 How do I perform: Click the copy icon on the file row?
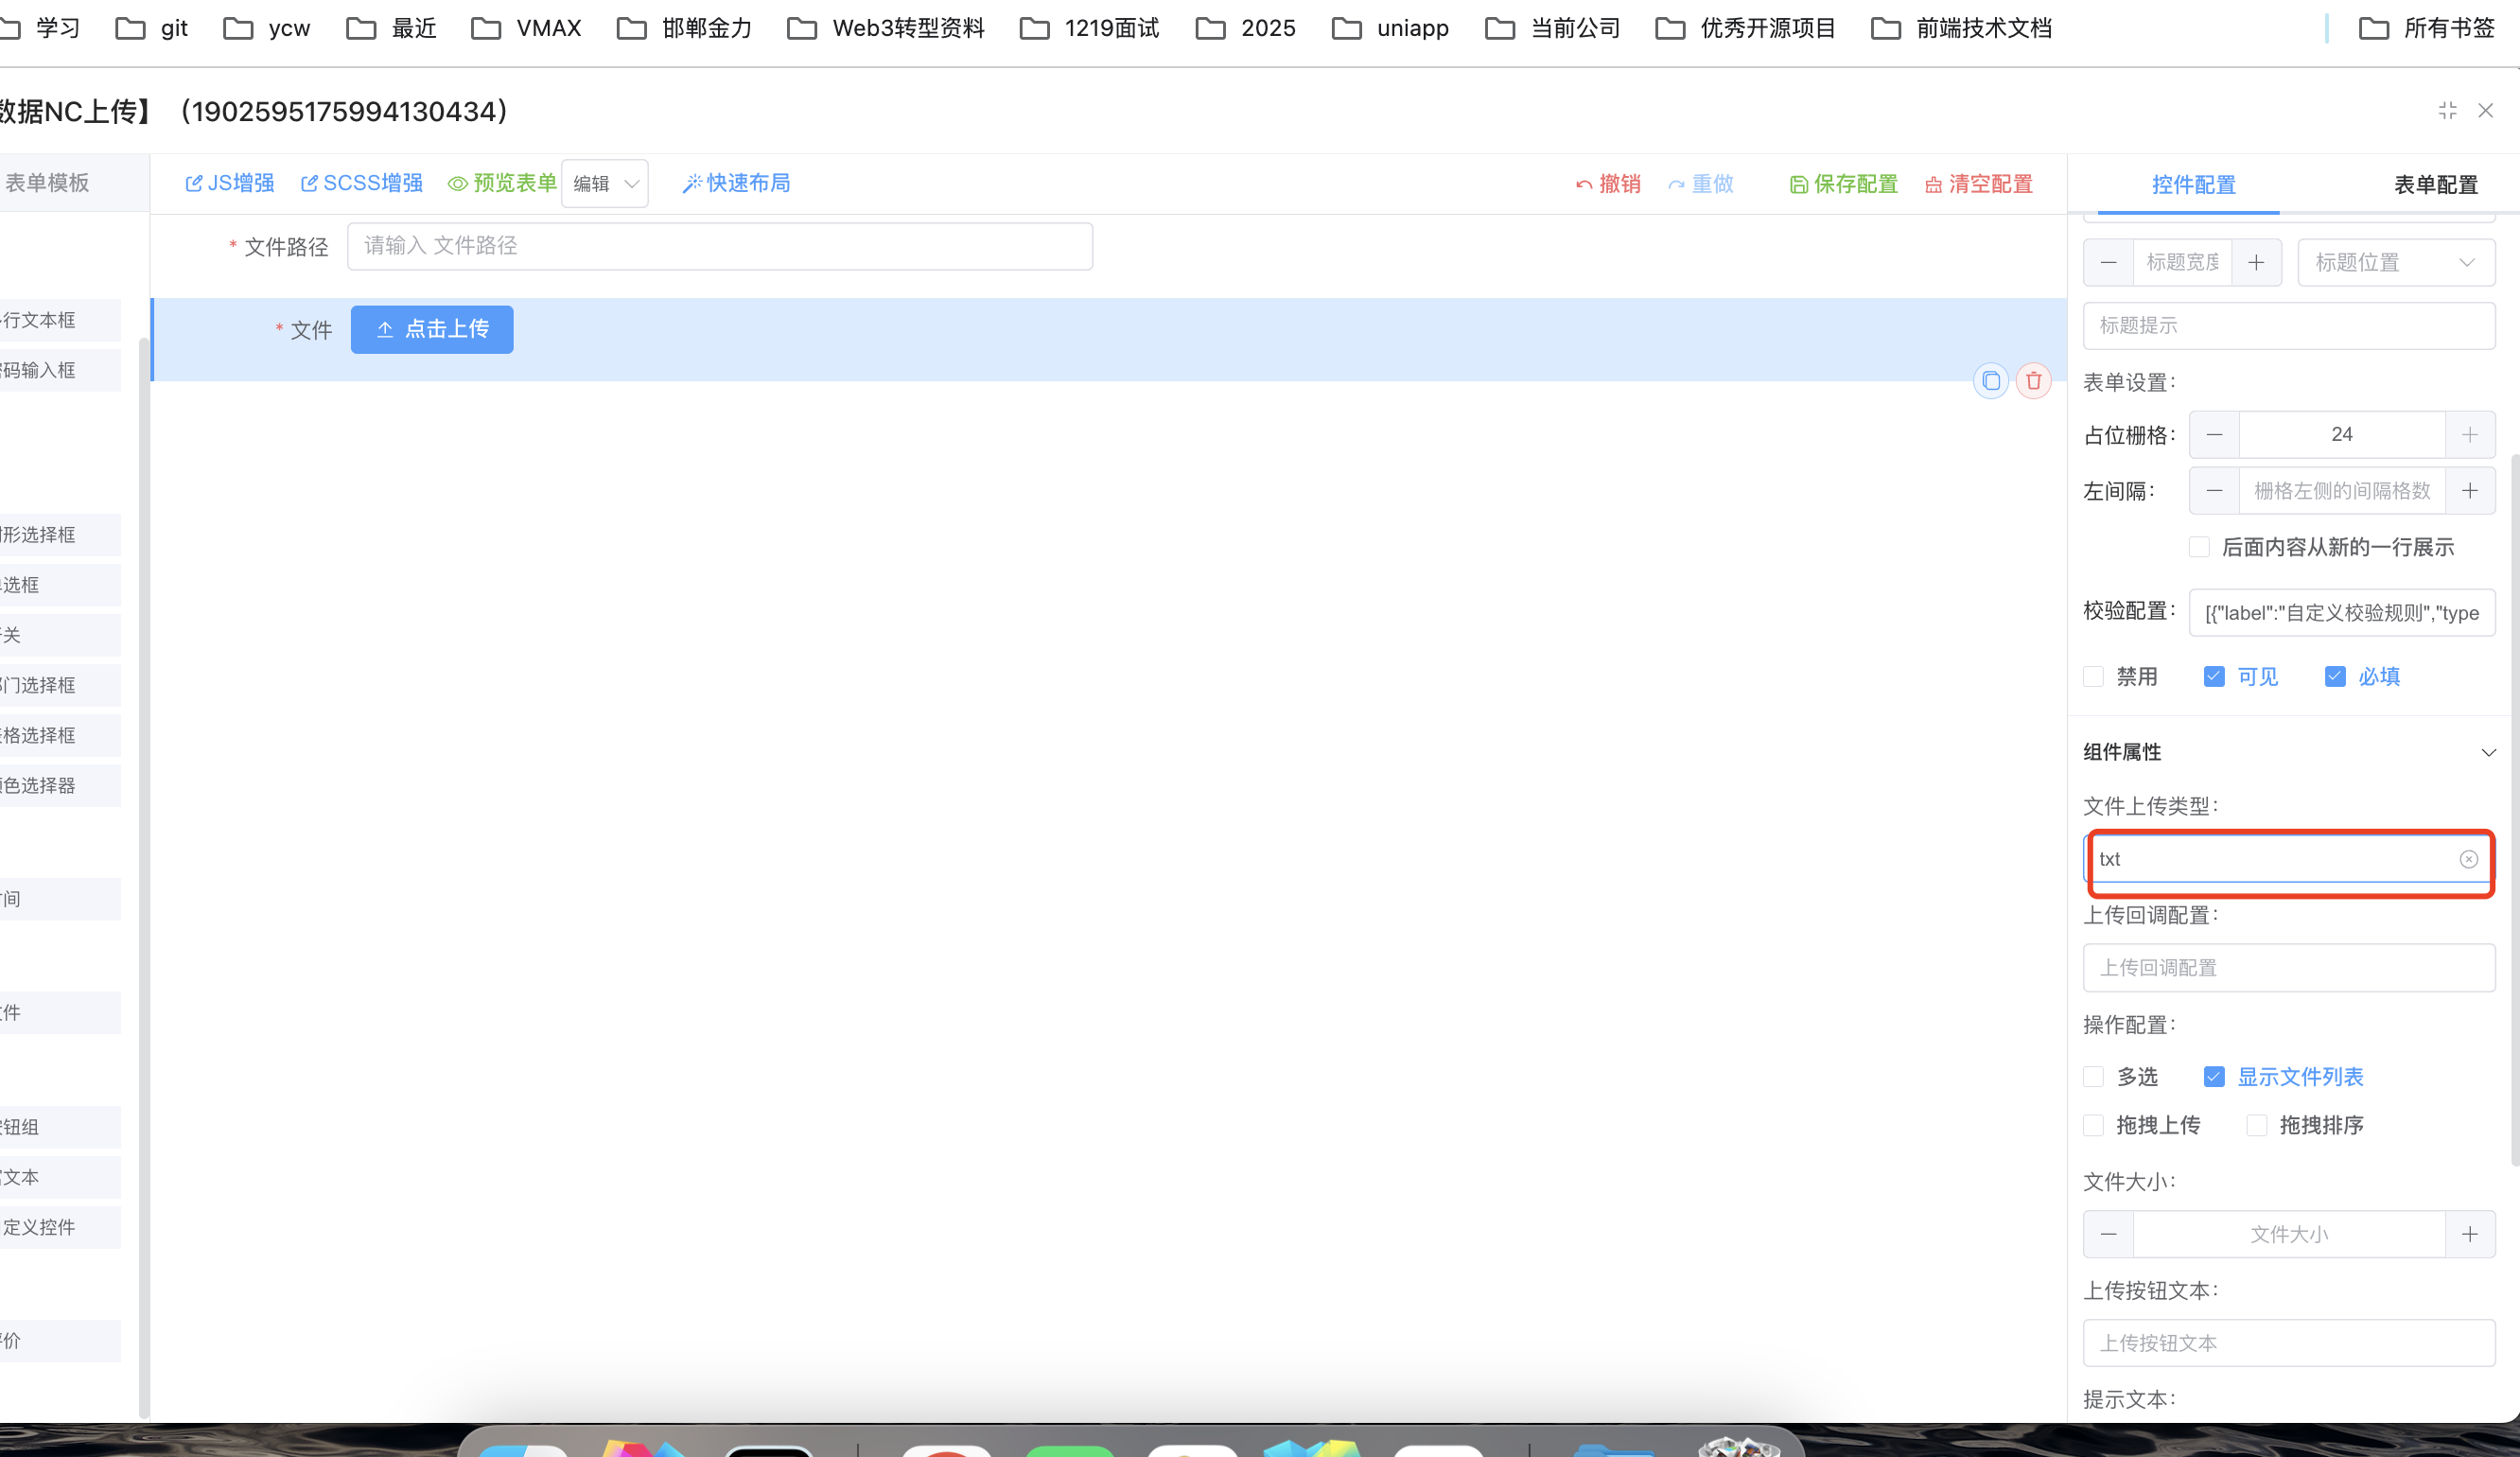tap(1990, 381)
